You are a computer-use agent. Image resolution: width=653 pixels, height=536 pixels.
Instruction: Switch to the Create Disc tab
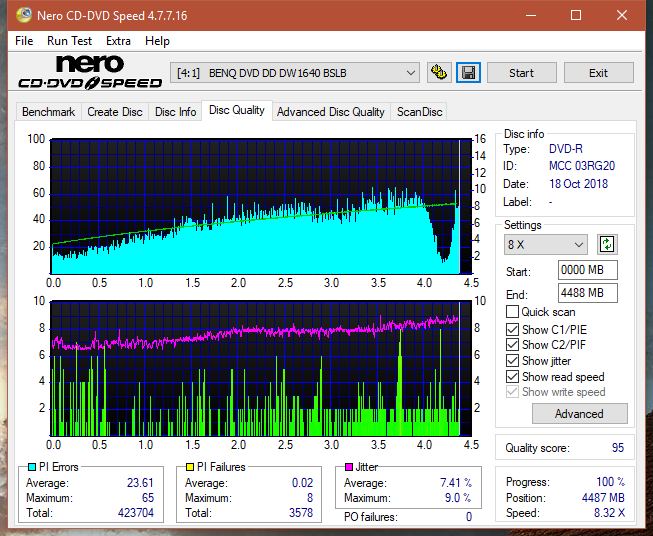tap(115, 112)
